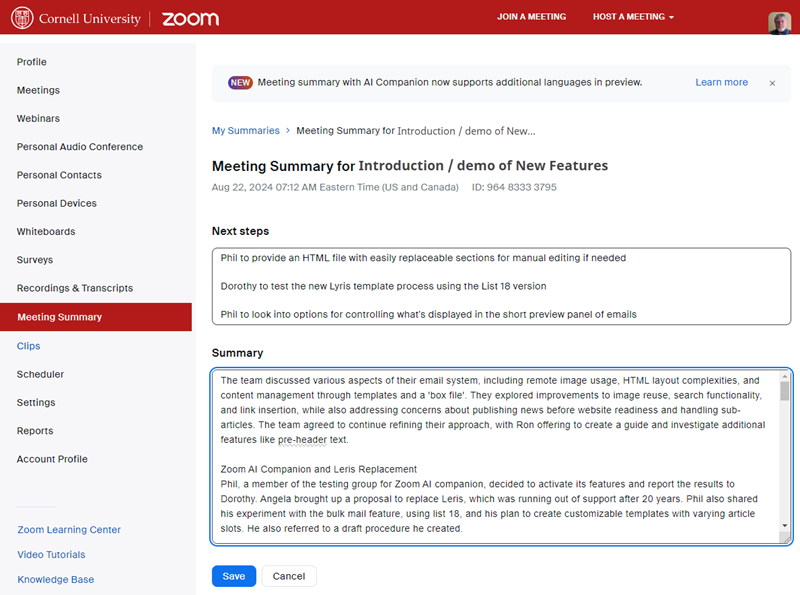This screenshot has width=800, height=595.
Task: Click the Summary scrollbar down arrow
Action: 785,526
